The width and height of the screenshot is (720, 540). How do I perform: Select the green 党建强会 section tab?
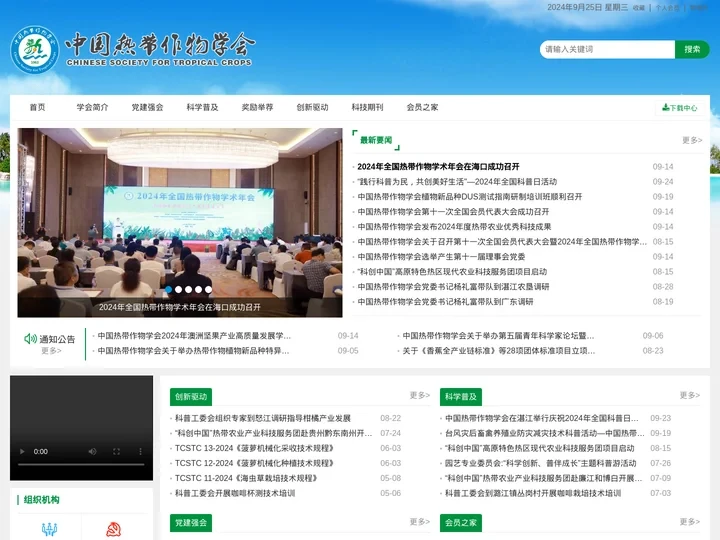191,523
